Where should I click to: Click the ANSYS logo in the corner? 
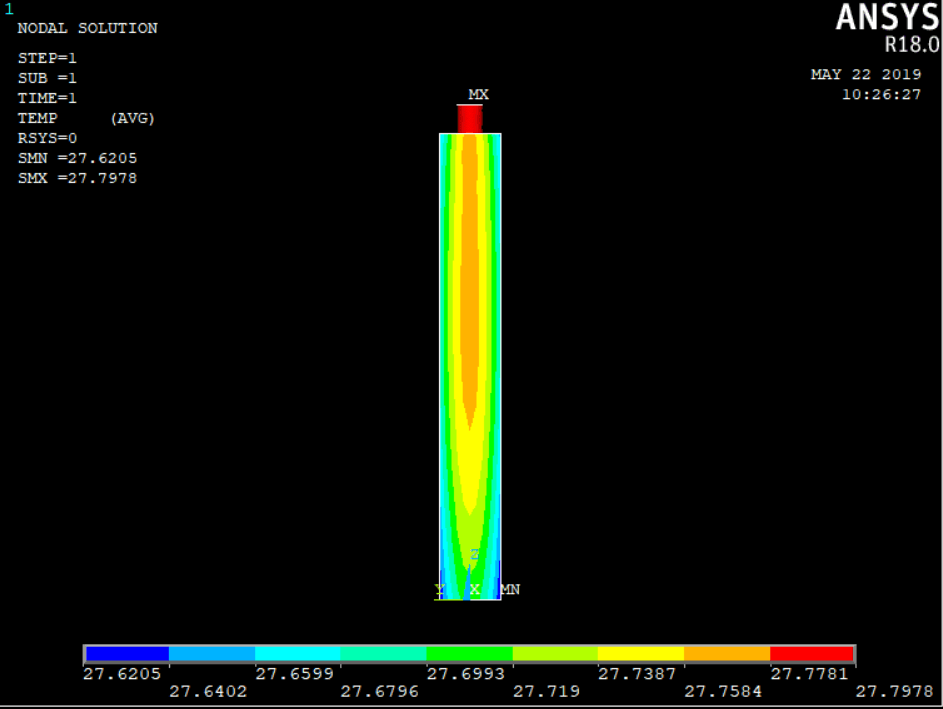tap(887, 17)
